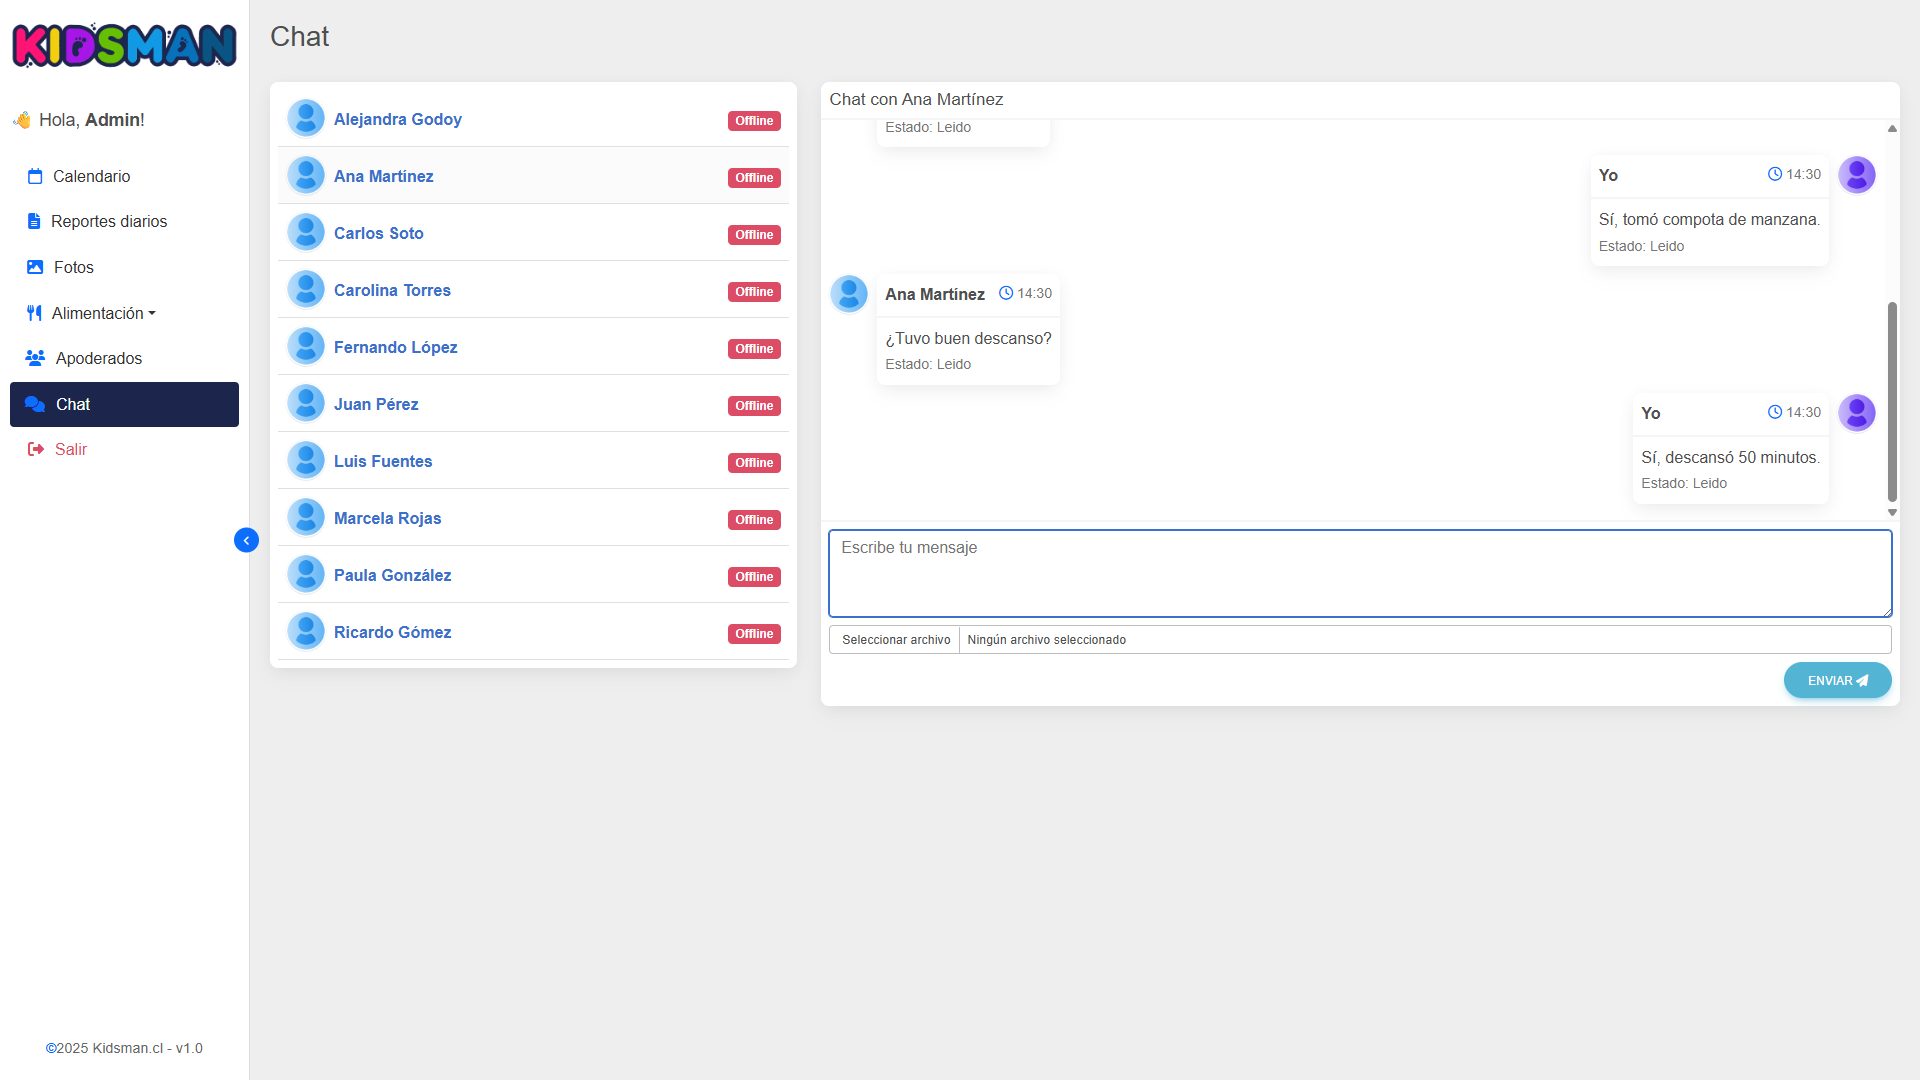Screen dimensions: 1920x1080
Task: Click Ana Martínez's avatar in conversation
Action: [849, 294]
